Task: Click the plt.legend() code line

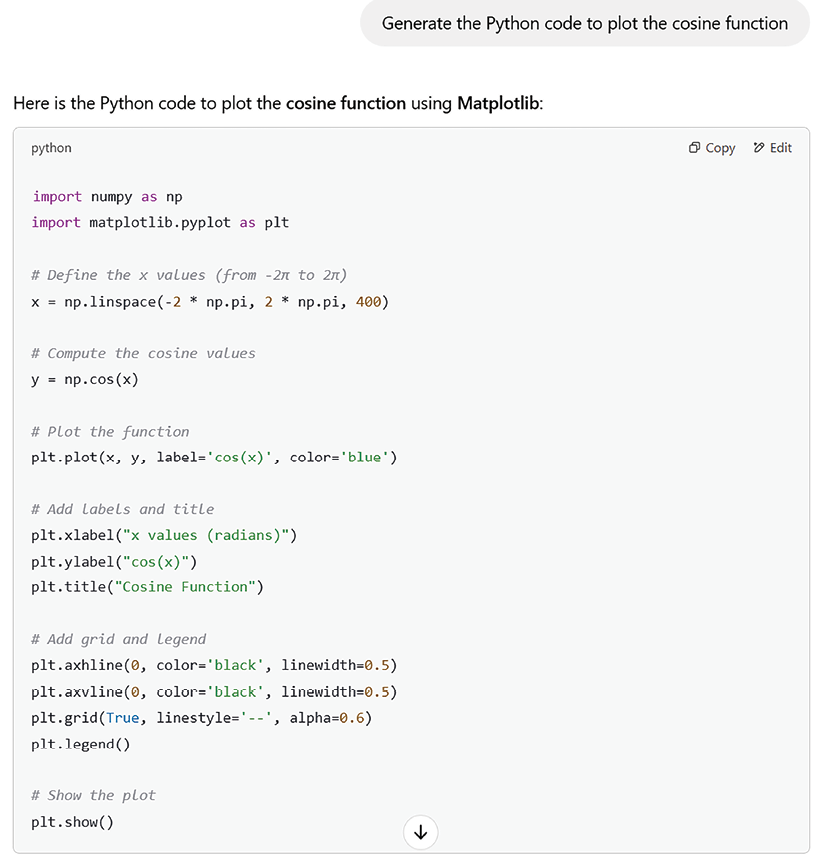Action: tap(81, 744)
